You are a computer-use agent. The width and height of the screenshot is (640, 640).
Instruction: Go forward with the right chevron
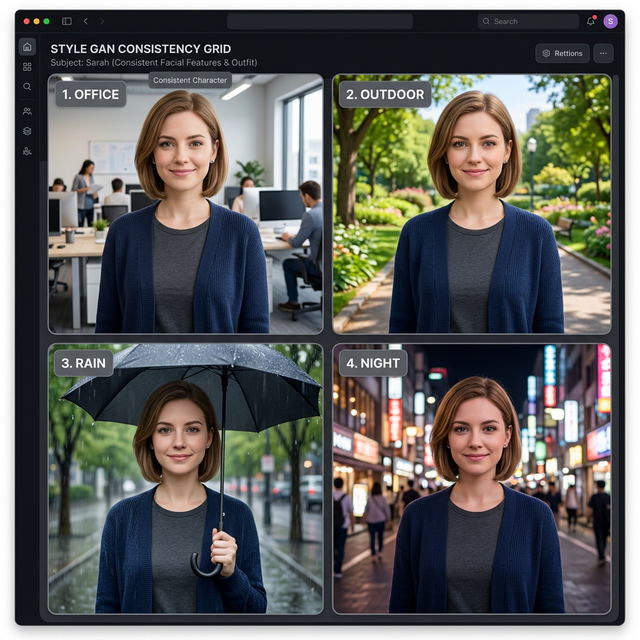click(102, 21)
